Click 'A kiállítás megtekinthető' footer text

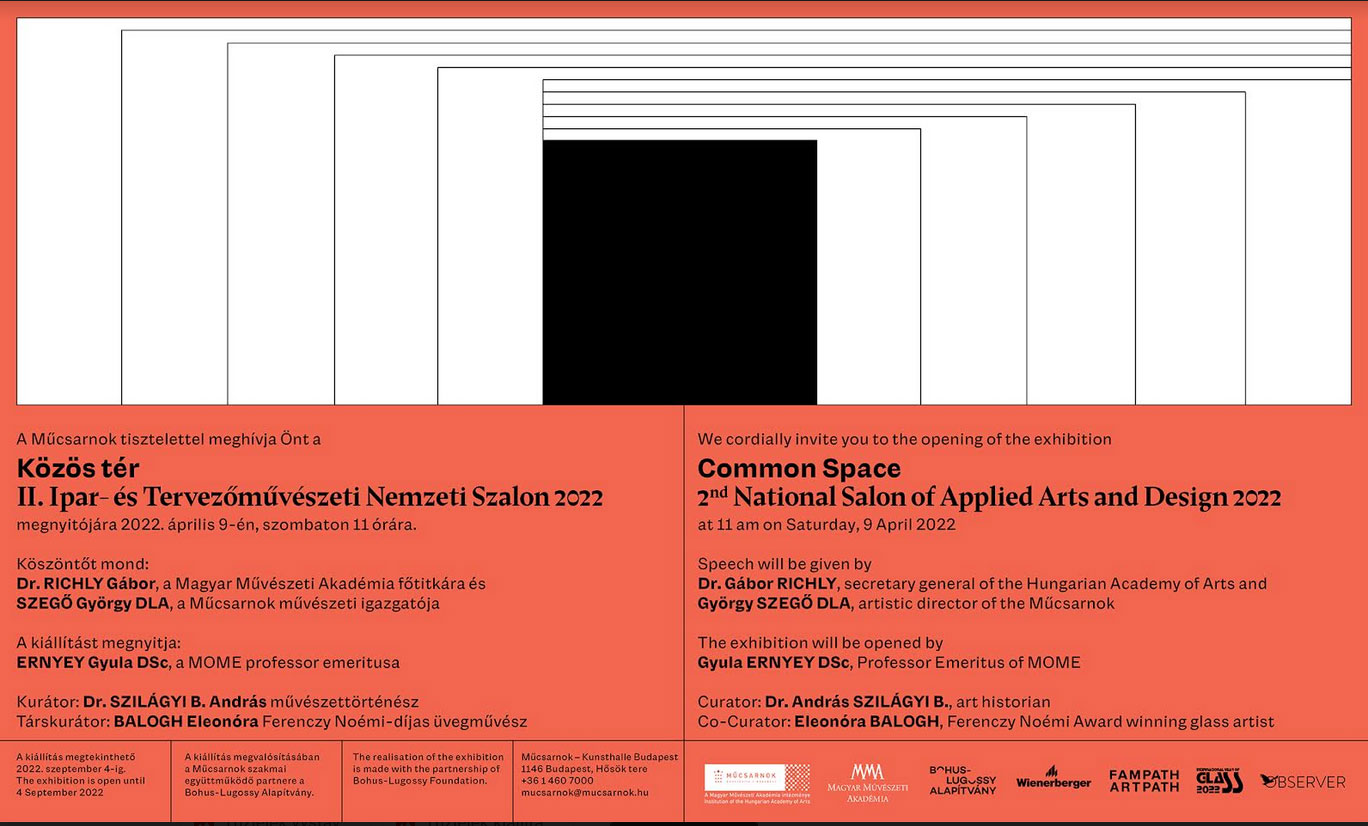coord(76,757)
